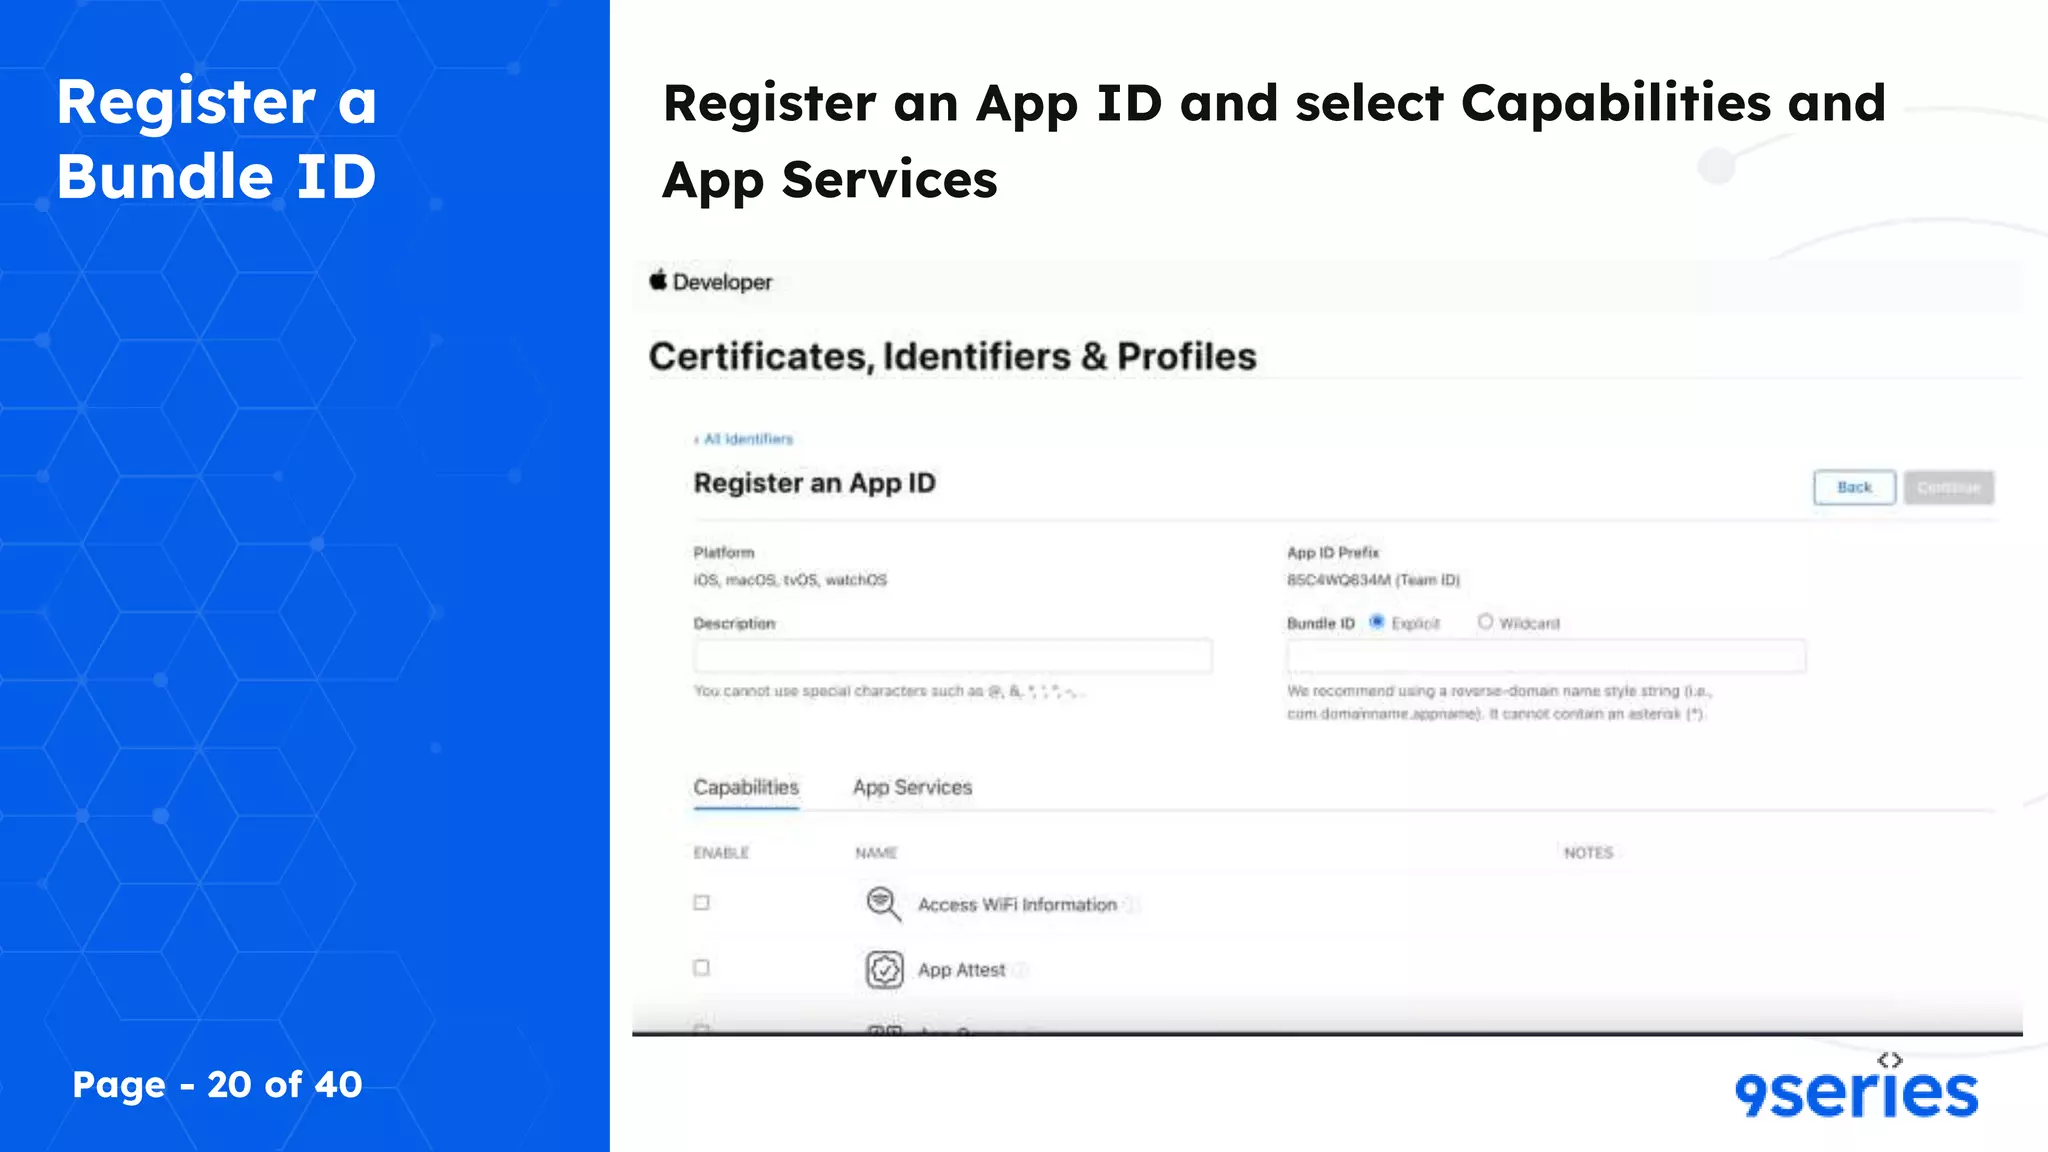Click the 'Page - 20 of 40' label
Screen dimensions: 2048x1152
217,1085
